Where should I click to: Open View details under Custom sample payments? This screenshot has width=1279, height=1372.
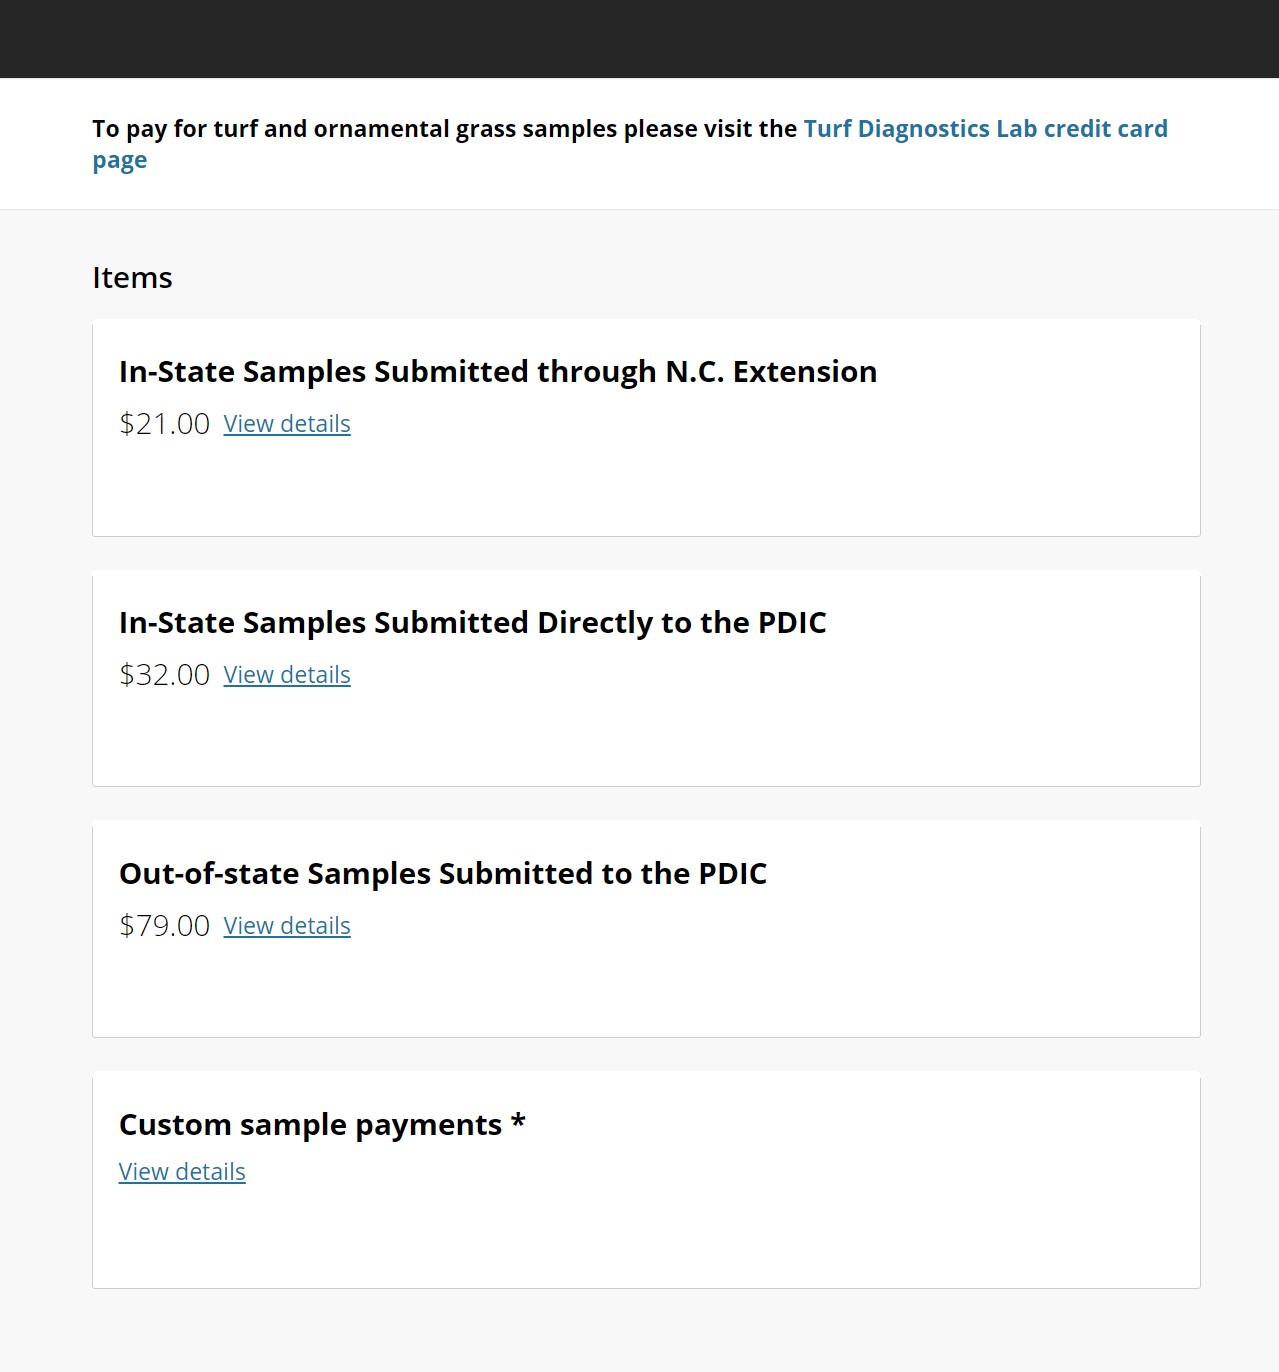point(182,1172)
